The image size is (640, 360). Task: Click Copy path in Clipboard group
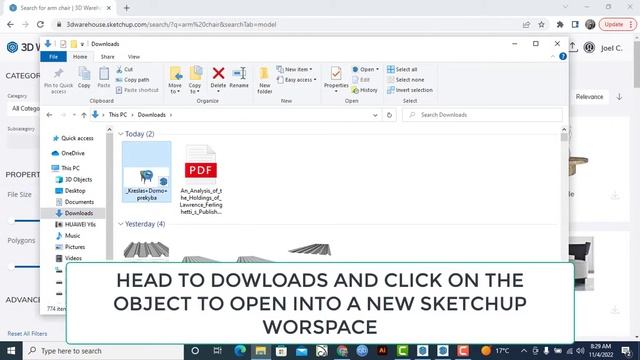pyautogui.click(x=132, y=80)
